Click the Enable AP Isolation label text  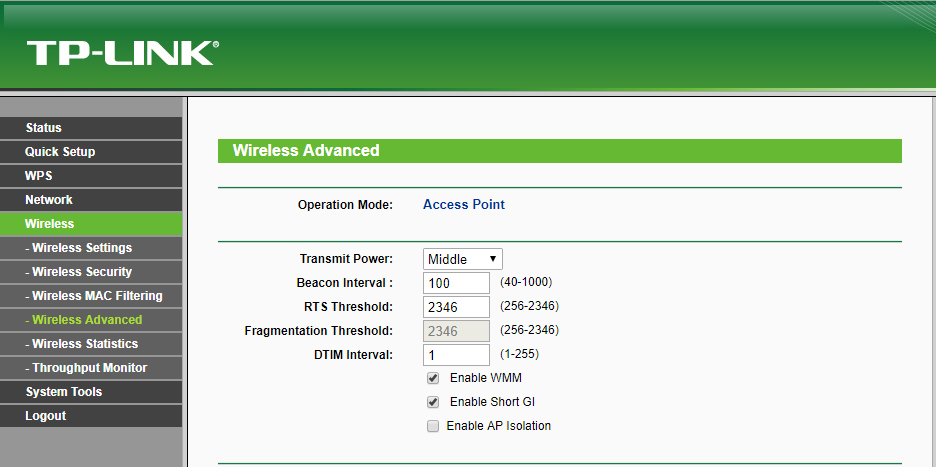point(498,426)
